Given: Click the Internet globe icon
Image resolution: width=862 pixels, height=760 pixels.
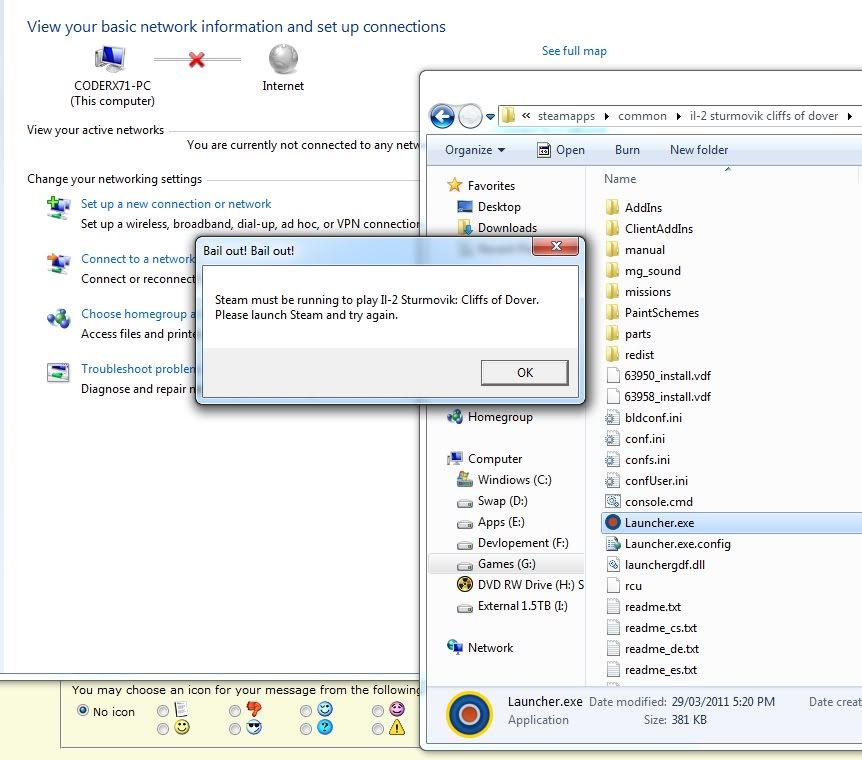Looking at the screenshot, I should pyautogui.click(x=283, y=59).
